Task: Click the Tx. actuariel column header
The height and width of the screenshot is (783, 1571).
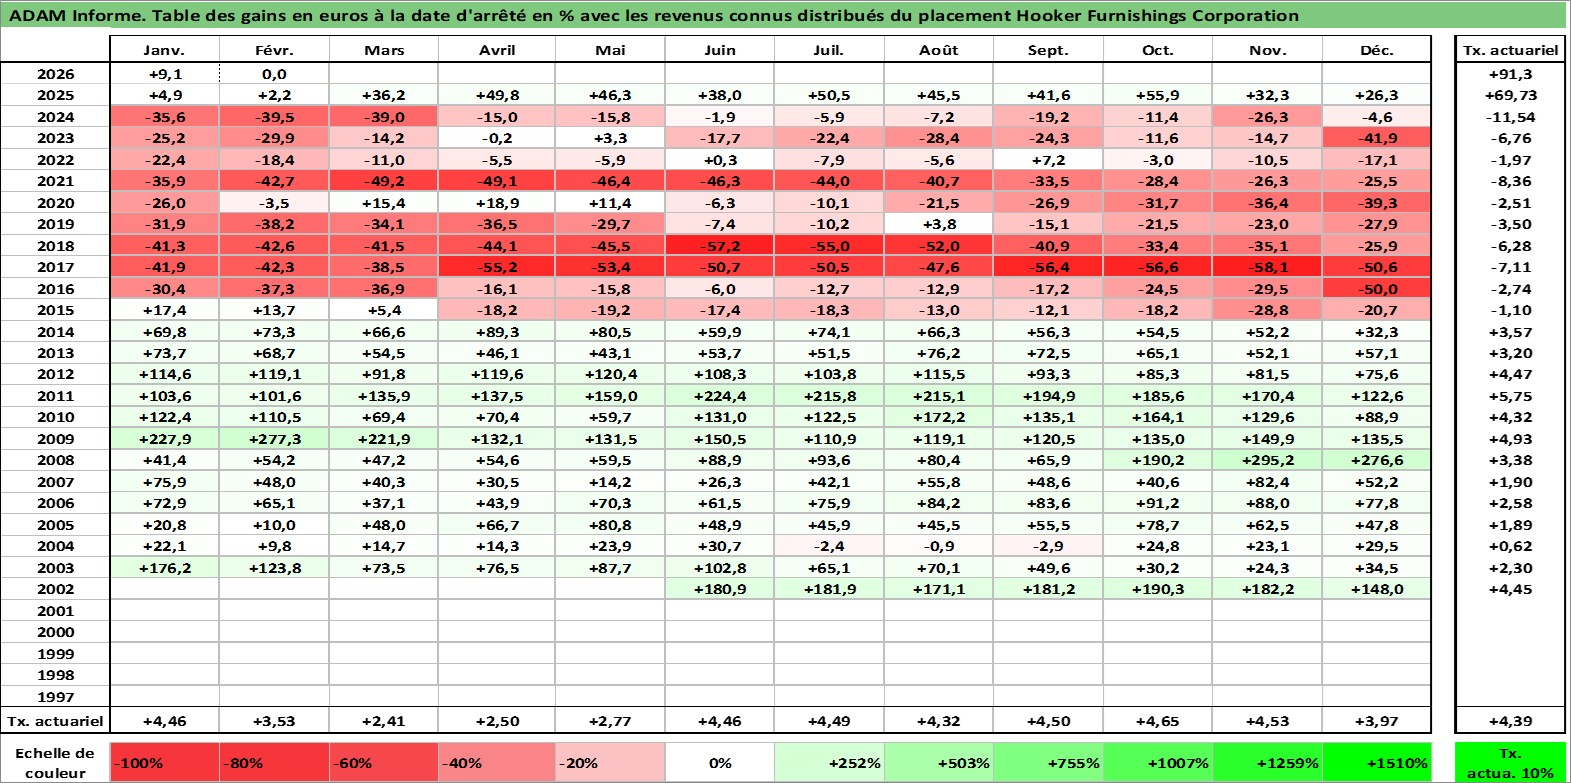Action: click(1510, 50)
